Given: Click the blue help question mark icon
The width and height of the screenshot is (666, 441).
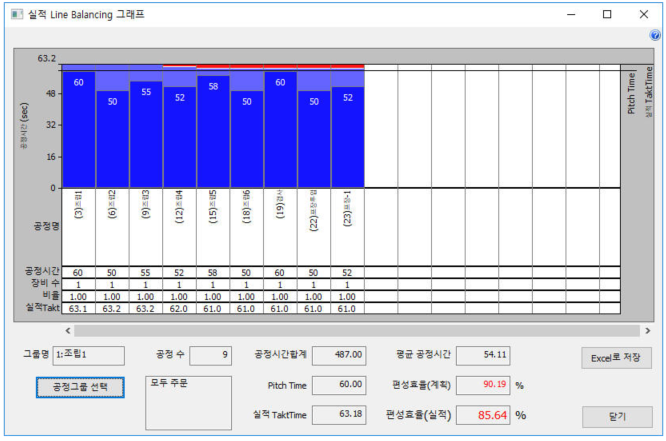Looking at the screenshot, I should pos(655,35).
